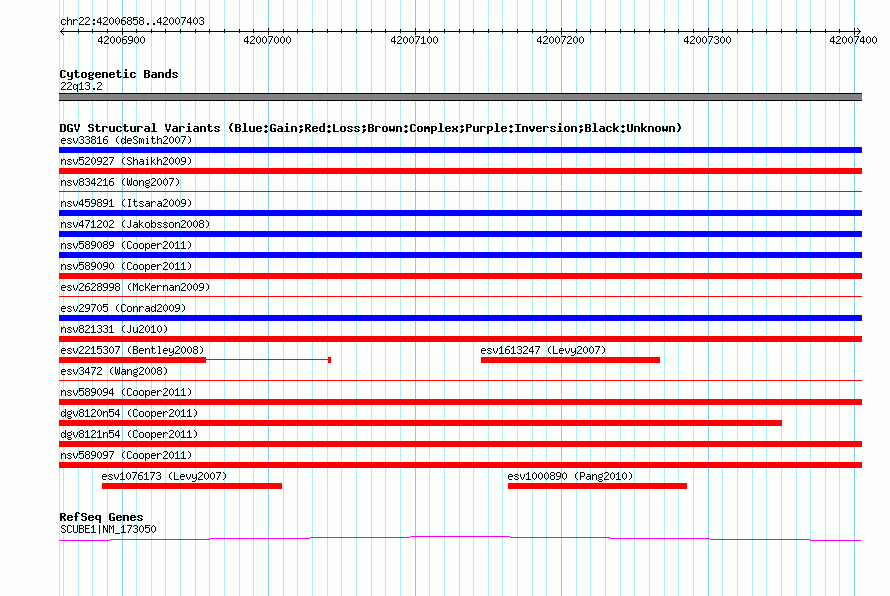Click the esv1076173 (Levy2007) label

pos(164,476)
